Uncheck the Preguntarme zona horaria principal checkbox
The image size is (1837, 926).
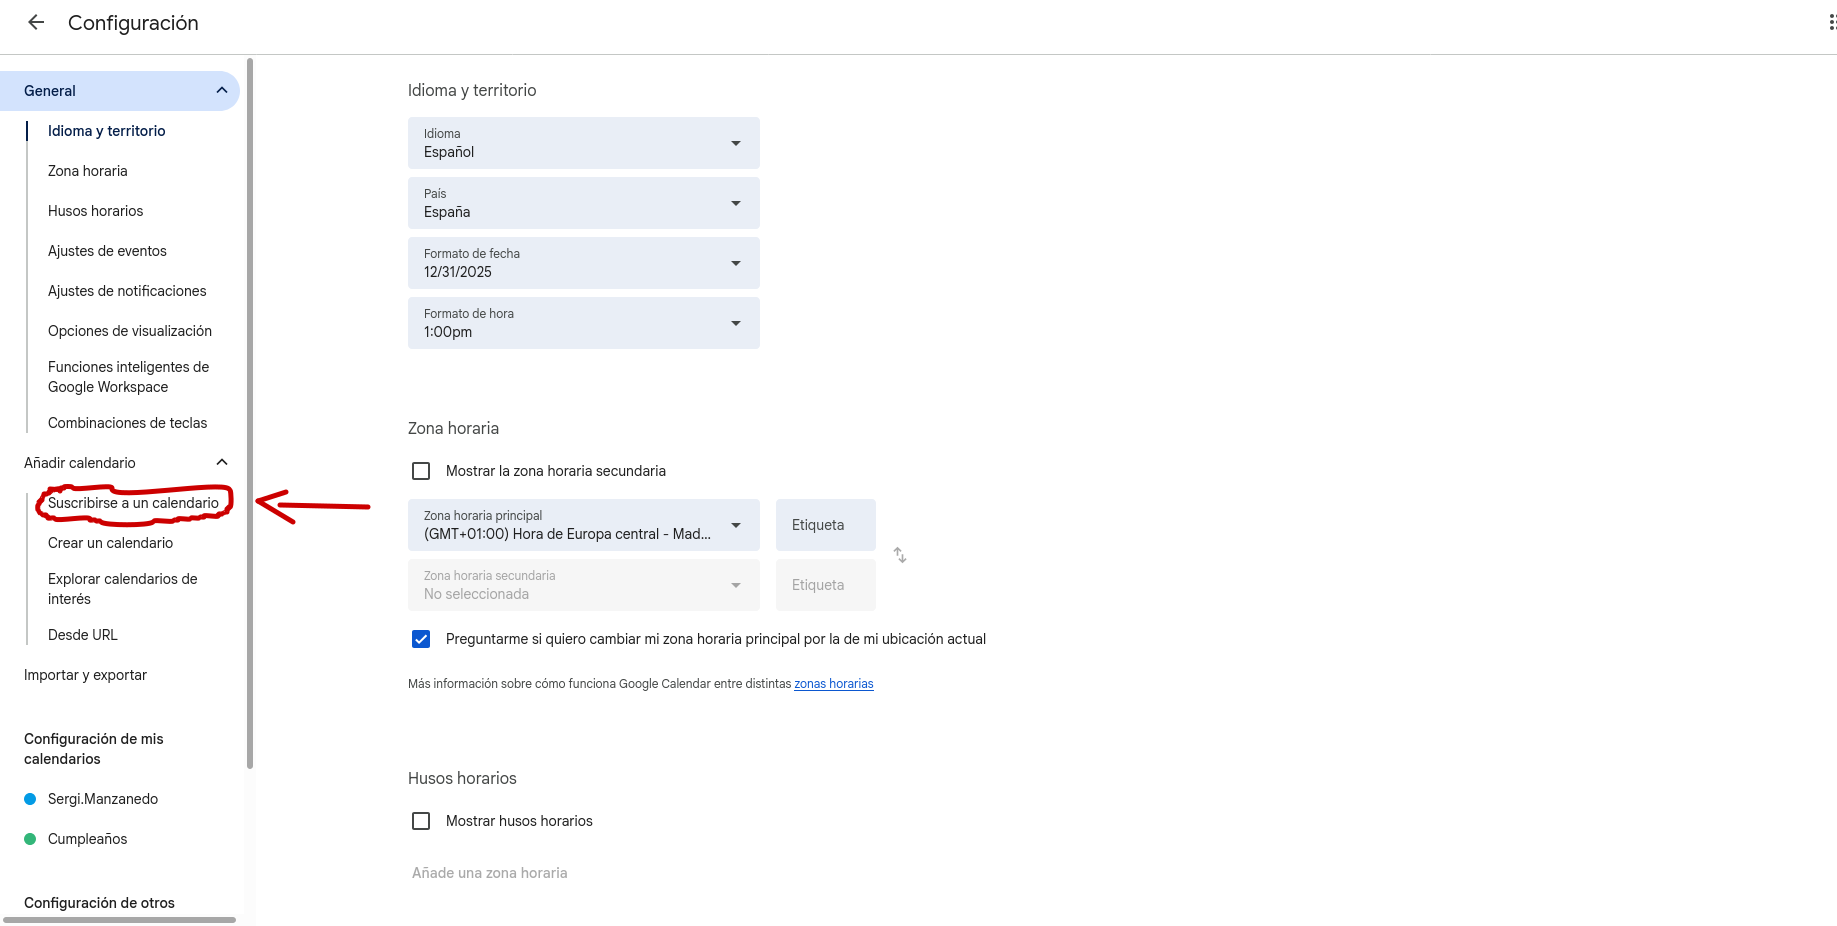[x=421, y=639]
